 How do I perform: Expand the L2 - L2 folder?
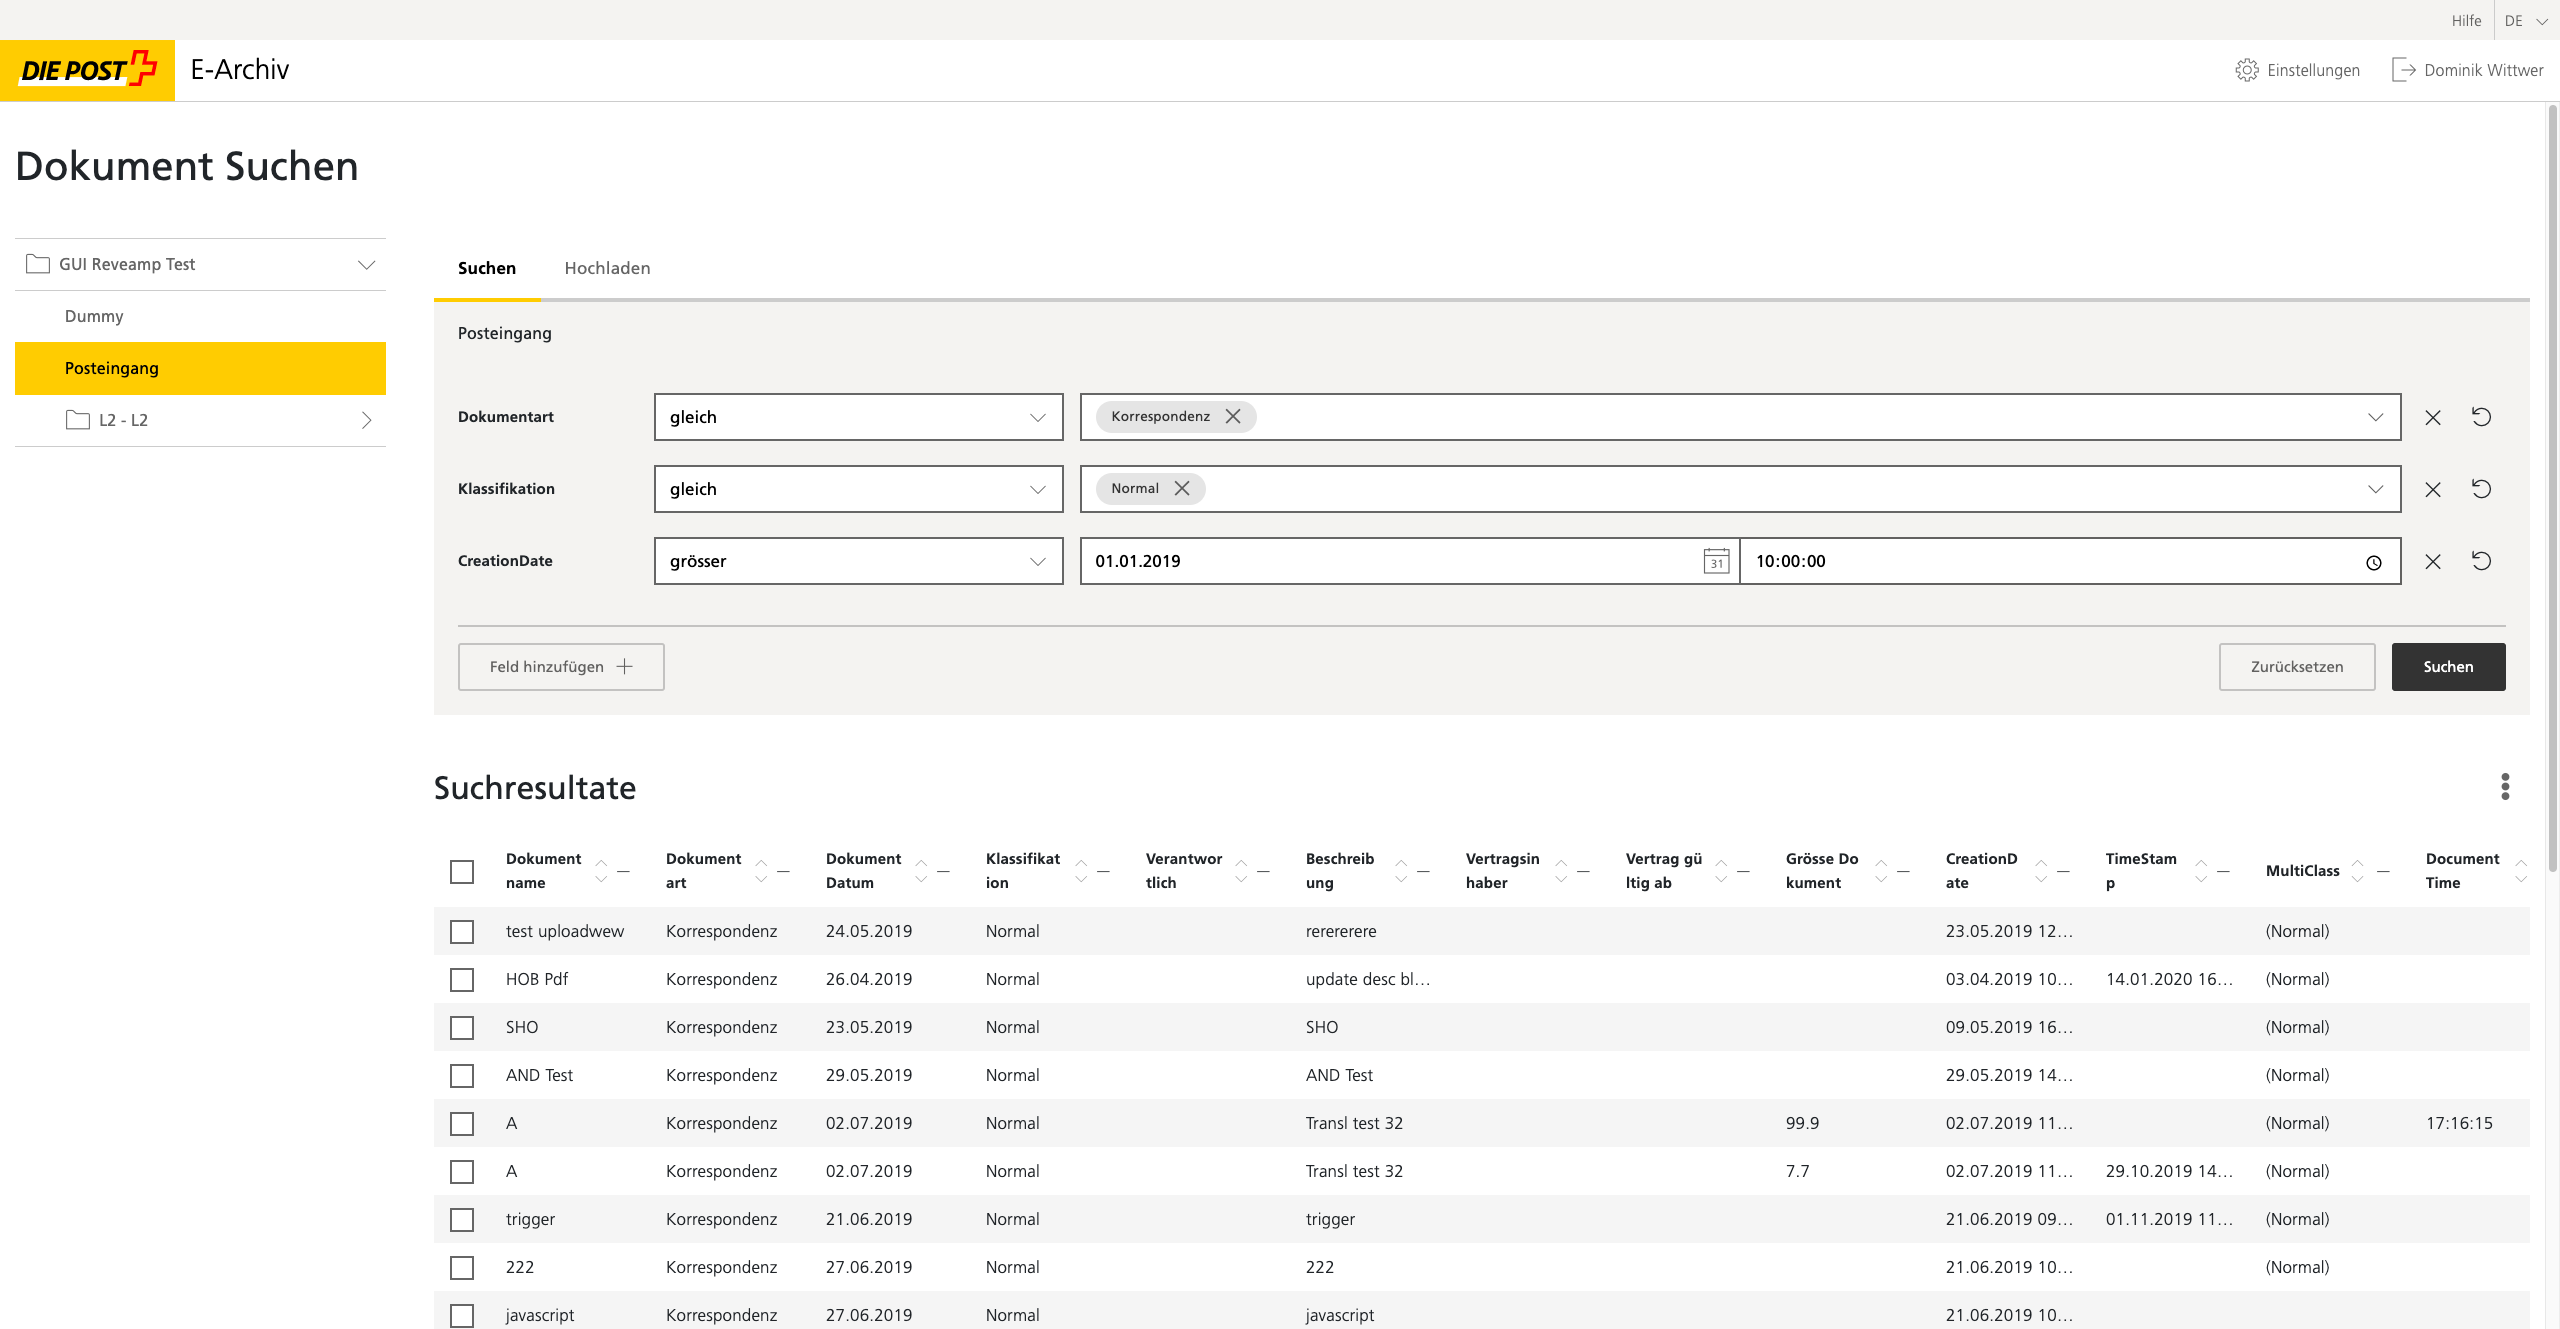click(x=366, y=420)
